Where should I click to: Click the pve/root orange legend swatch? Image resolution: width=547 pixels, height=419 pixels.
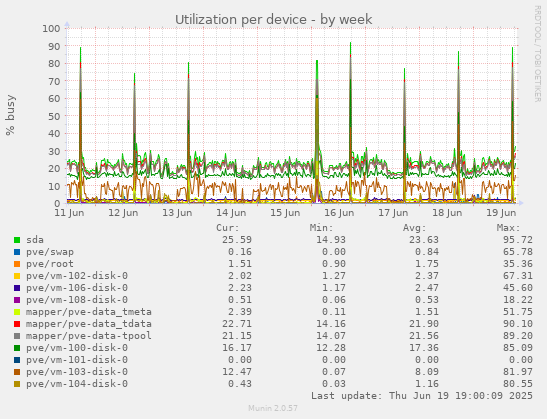click(x=17, y=264)
